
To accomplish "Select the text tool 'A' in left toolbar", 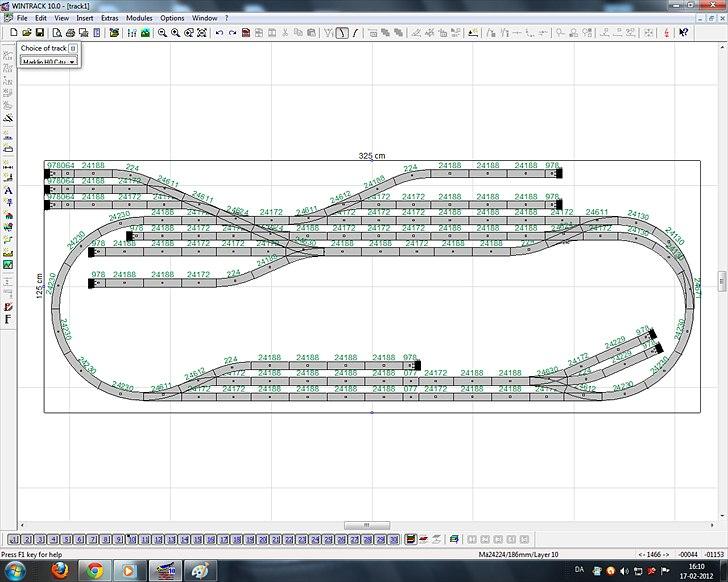I will point(8,190).
